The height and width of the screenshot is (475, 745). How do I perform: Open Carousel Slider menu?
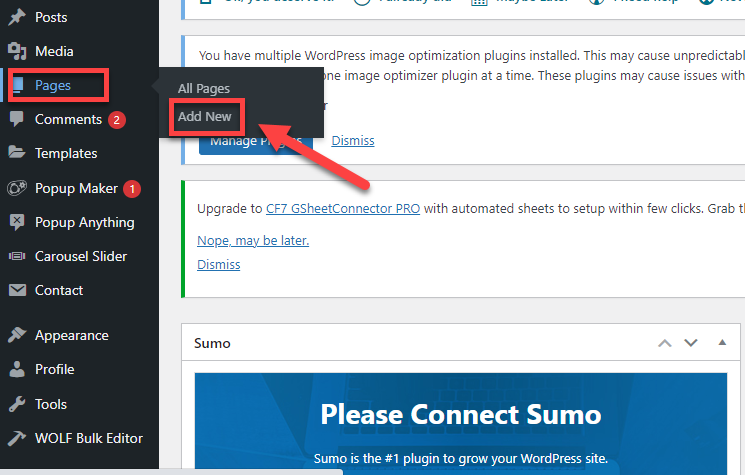(79, 256)
